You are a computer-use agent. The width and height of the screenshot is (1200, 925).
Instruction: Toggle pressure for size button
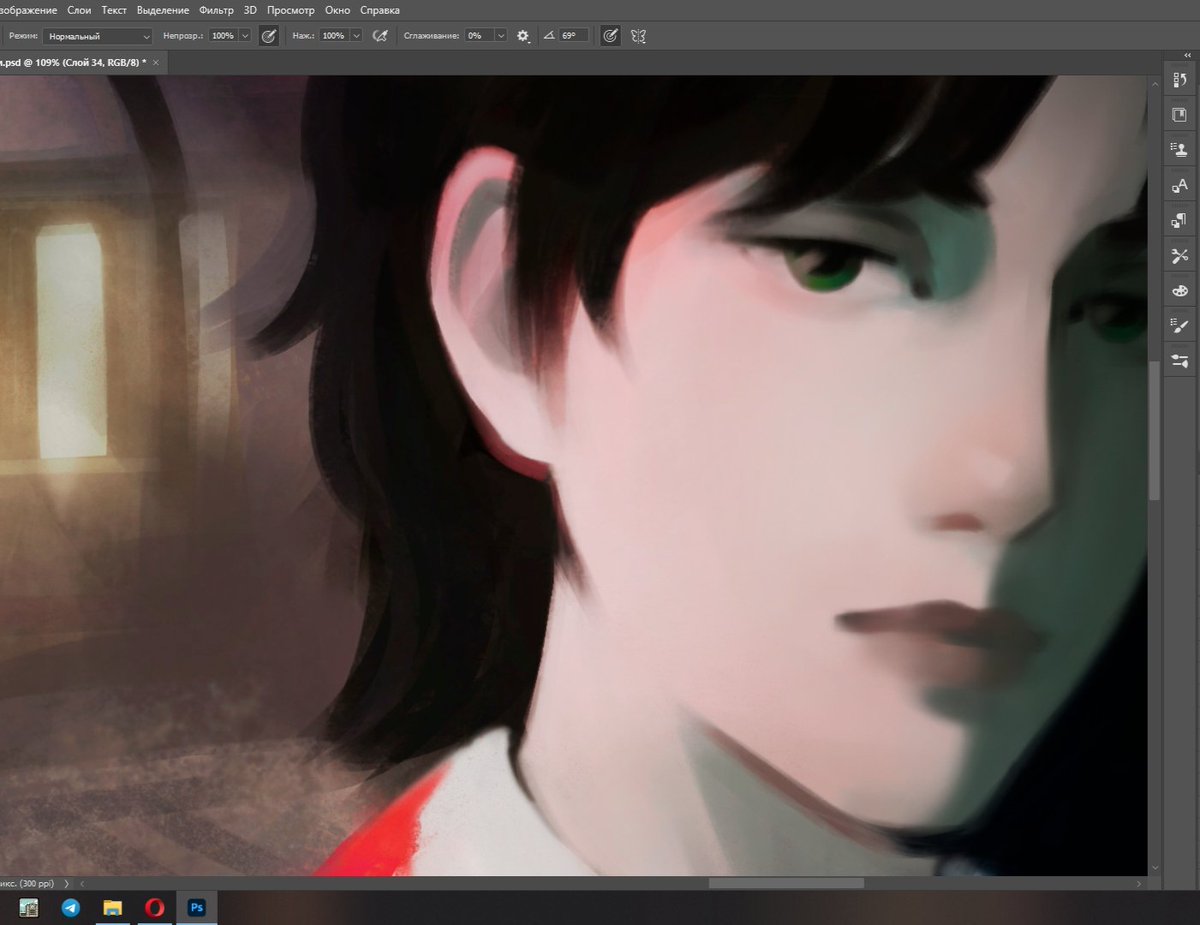click(610, 35)
